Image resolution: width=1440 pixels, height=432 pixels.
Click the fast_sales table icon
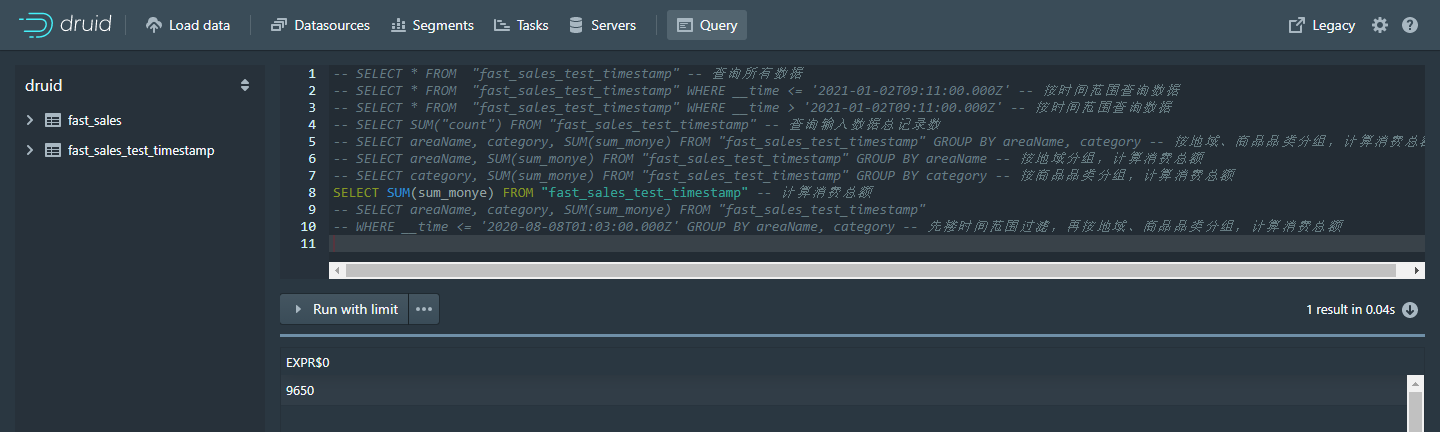(53, 120)
